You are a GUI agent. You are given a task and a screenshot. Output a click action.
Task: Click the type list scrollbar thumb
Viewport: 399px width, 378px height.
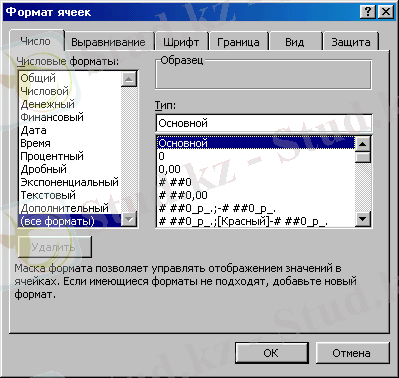coord(363,157)
